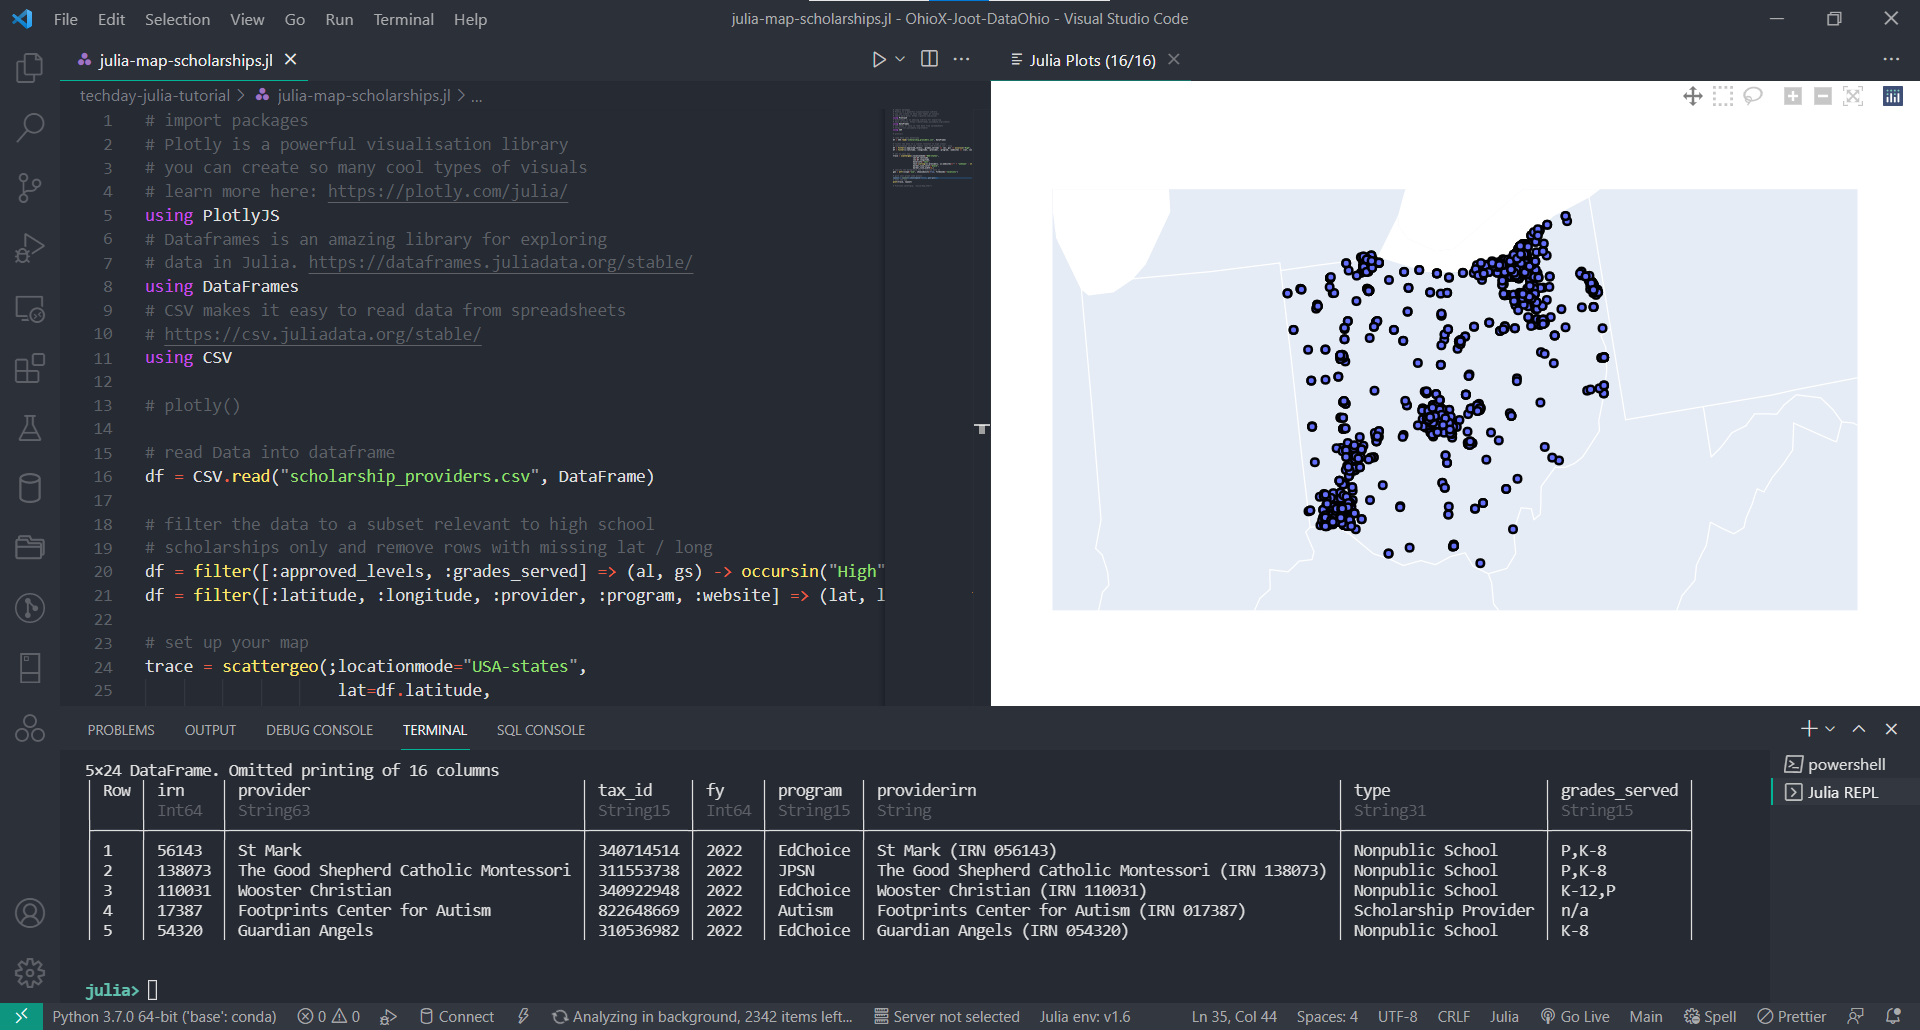Open the Julia three-dots view in activity bar

click(x=30, y=728)
